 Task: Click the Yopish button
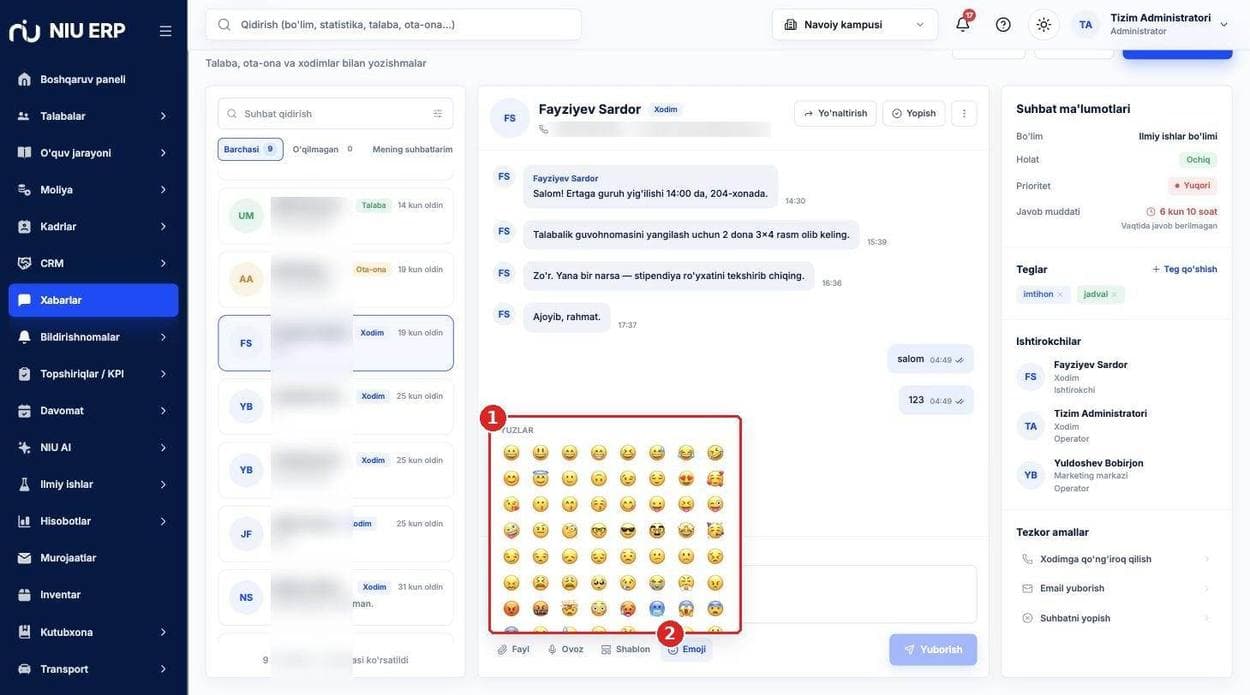[x=913, y=113]
